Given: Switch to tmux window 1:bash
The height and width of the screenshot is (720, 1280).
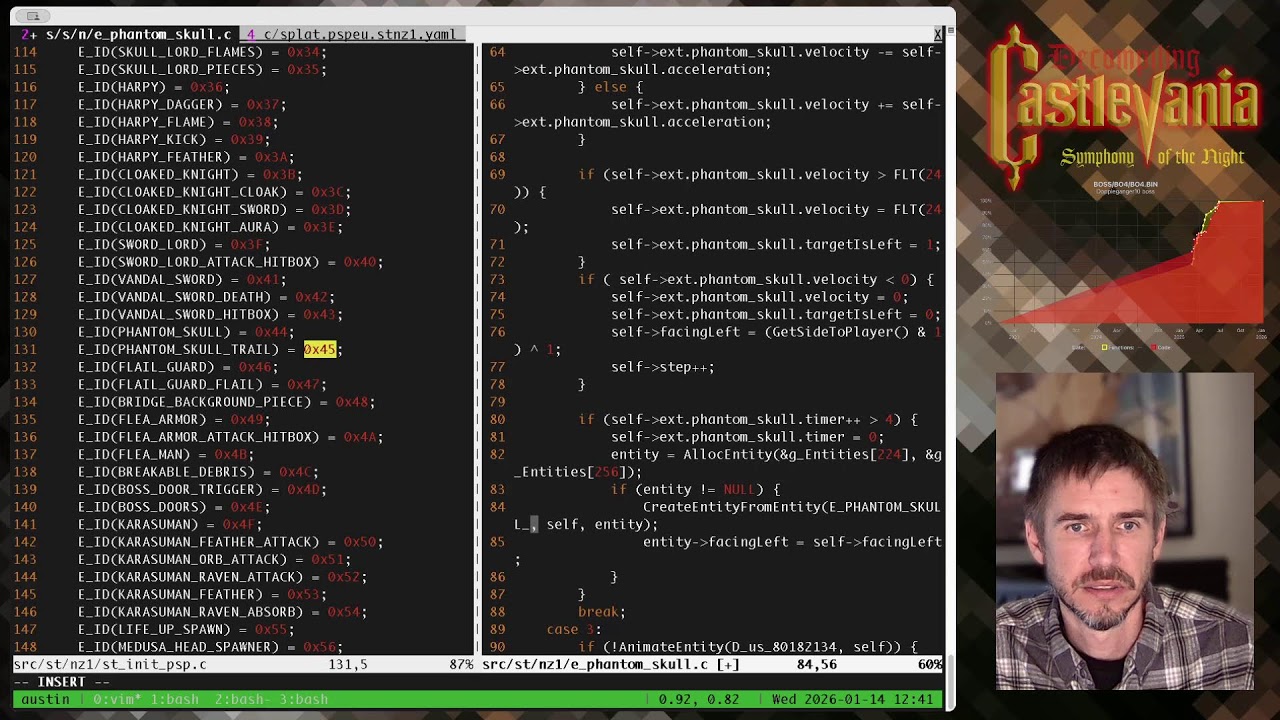Looking at the screenshot, I should point(174,699).
